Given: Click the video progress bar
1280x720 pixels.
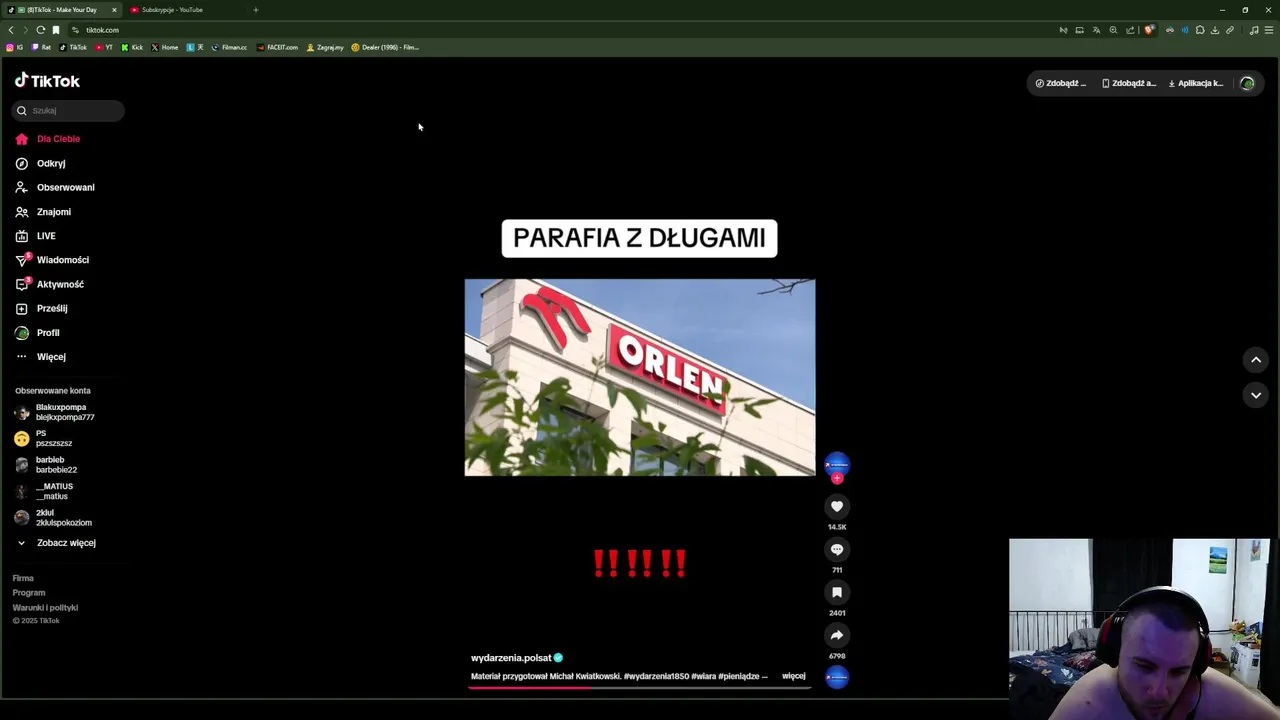Looking at the screenshot, I should (x=640, y=688).
